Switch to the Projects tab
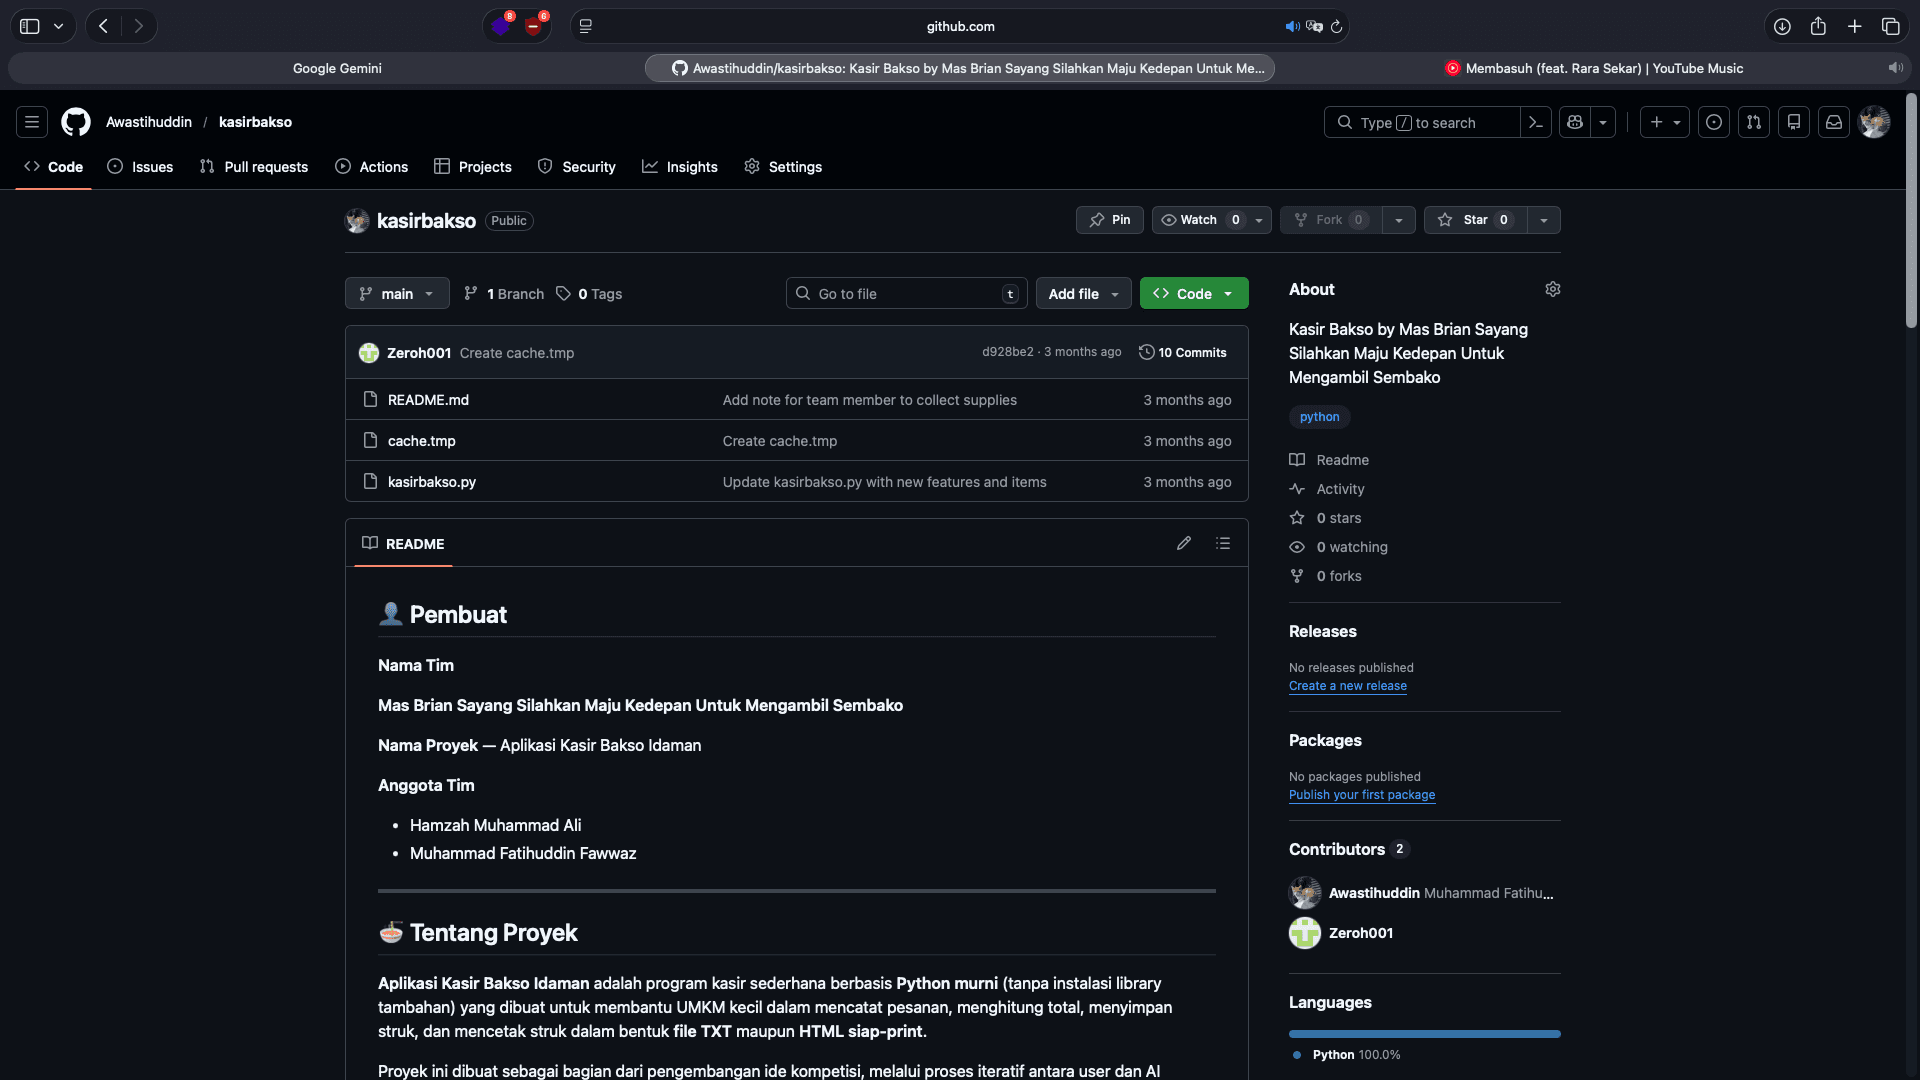Viewport: 1920px width, 1080px height. tap(473, 167)
